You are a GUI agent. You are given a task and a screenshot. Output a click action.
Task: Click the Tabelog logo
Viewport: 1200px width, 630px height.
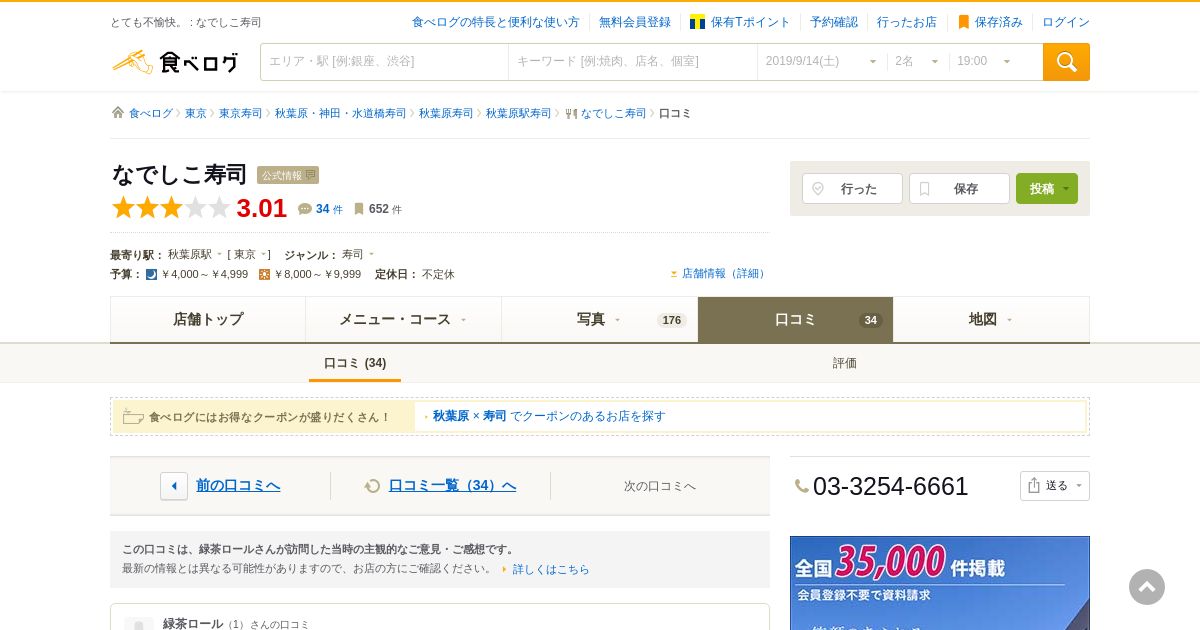pyautogui.click(x=175, y=62)
